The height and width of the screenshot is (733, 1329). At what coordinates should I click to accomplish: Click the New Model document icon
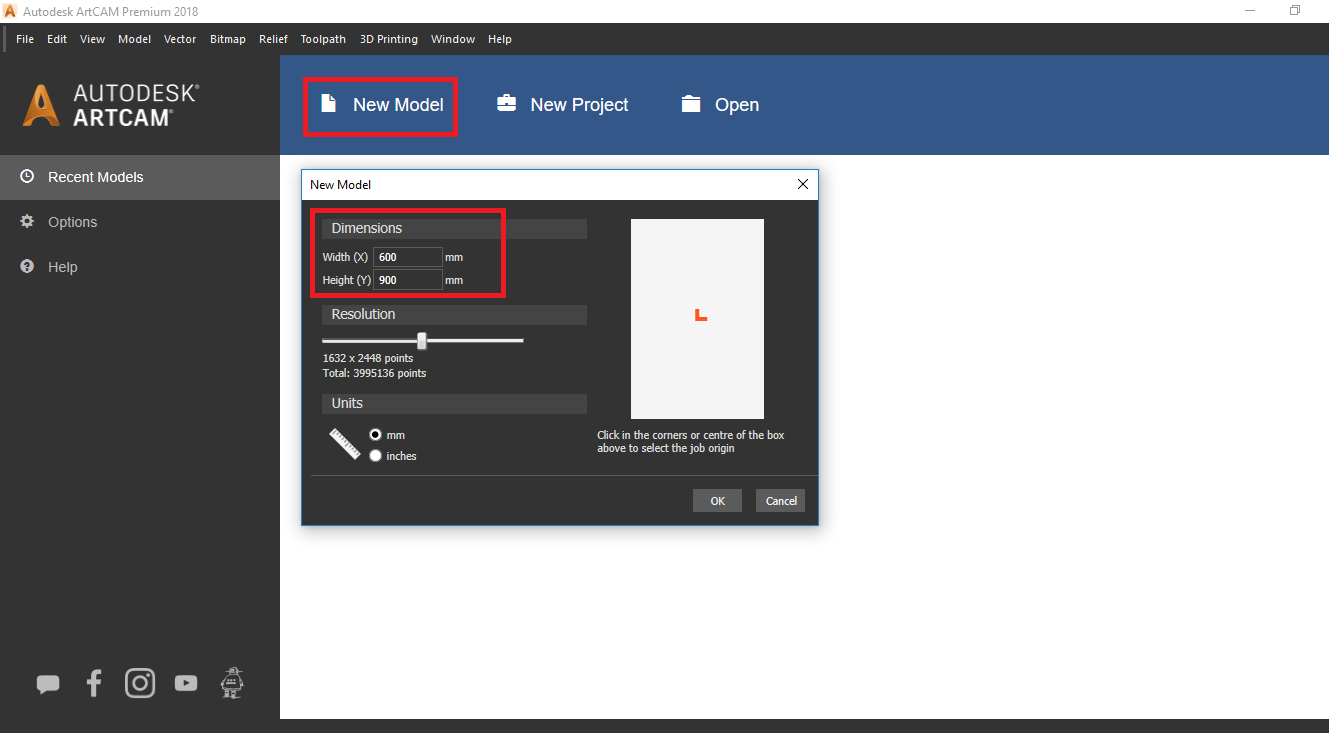[x=328, y=103]
